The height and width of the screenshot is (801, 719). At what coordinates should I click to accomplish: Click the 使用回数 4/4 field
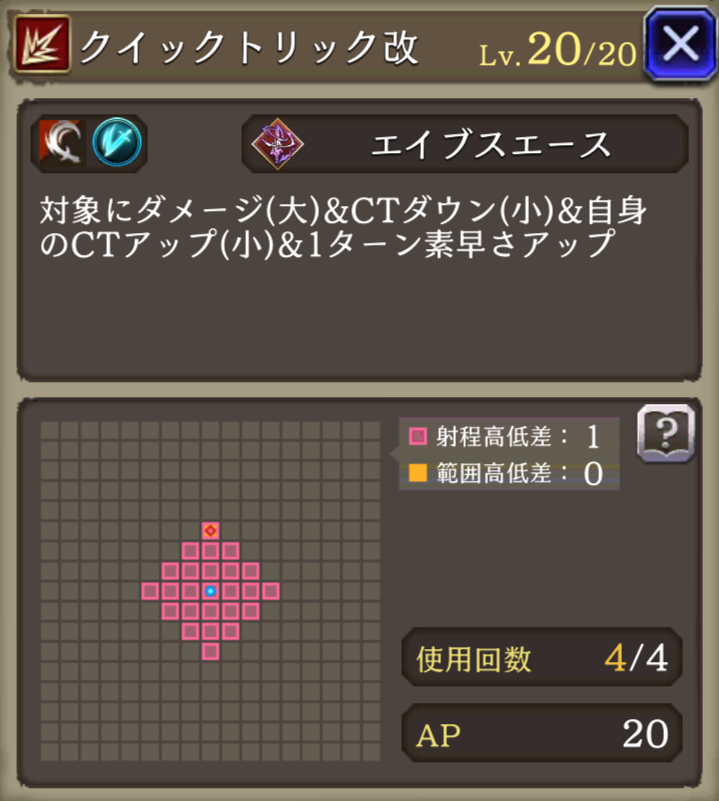(x=542, y=657)
